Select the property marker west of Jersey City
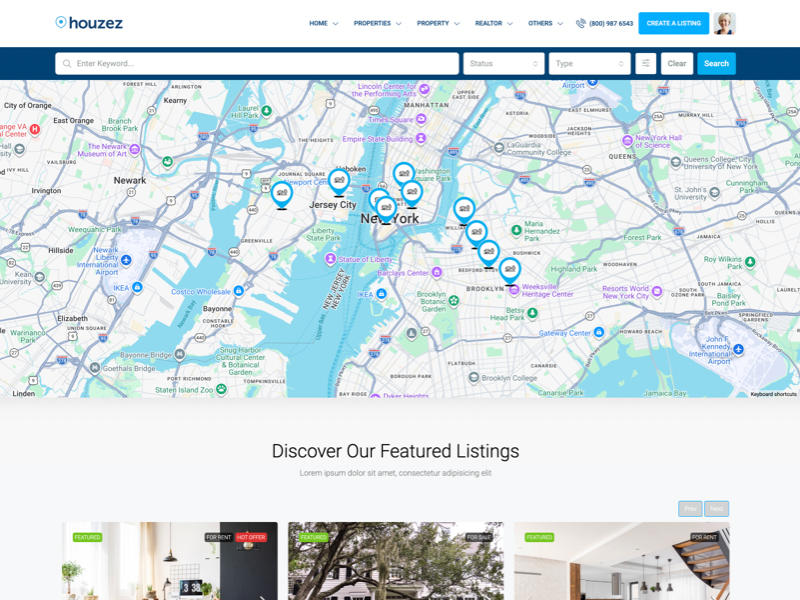 282,195
